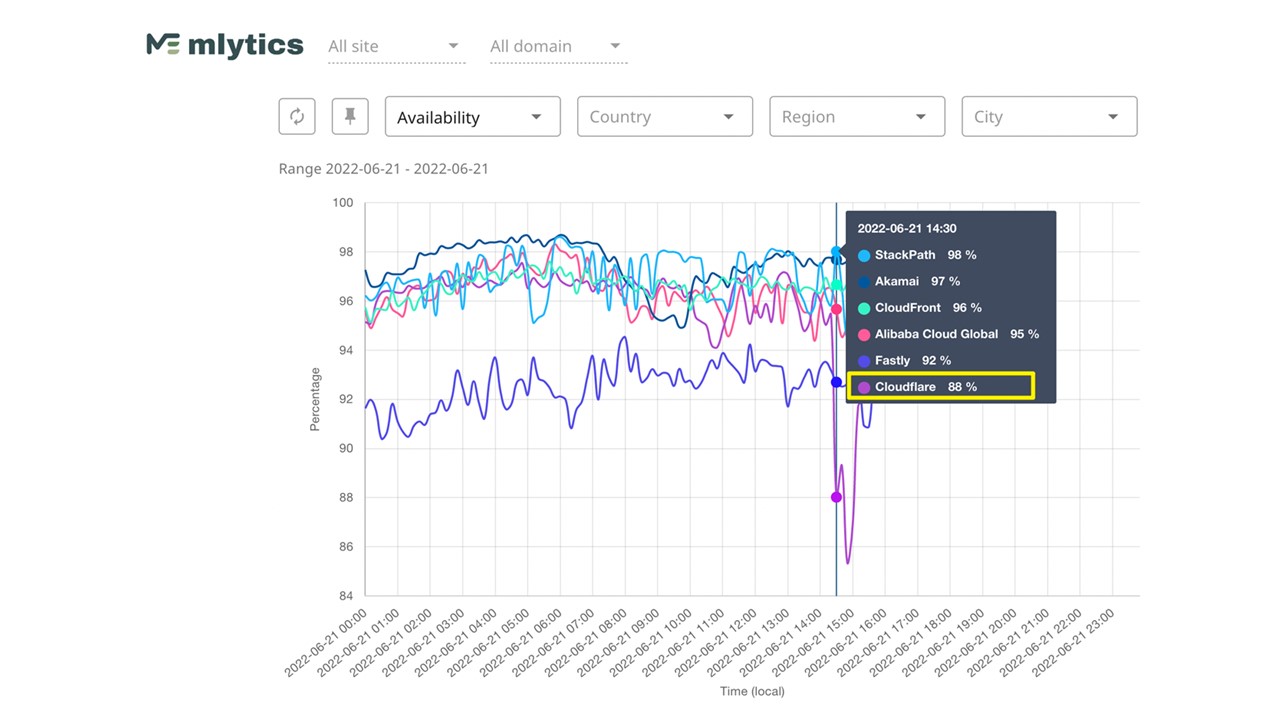Click the Cloudflare purple tooltip dot
The image size is (1280, 720).
864,387
